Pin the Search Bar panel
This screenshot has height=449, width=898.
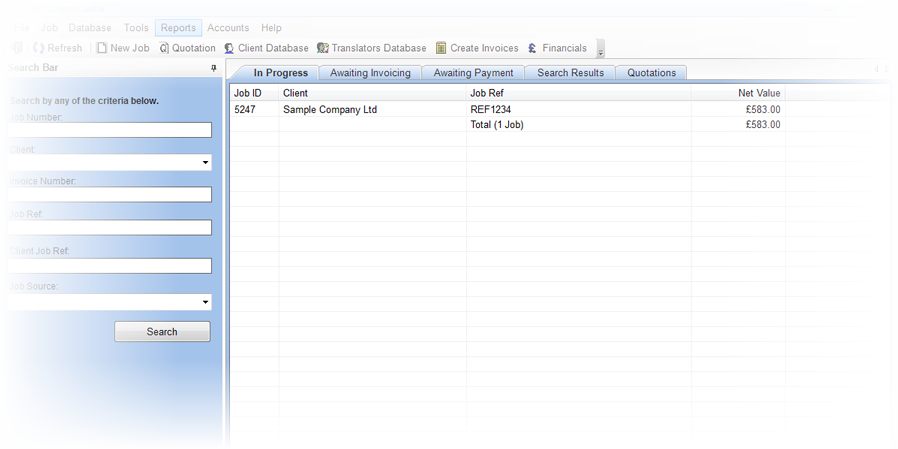click(x=213, y=68)
